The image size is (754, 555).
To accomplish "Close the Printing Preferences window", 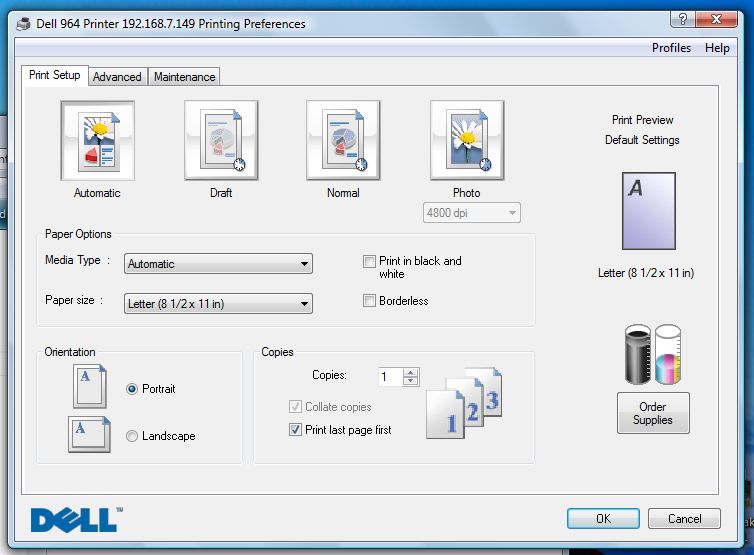I will pyautogui.click(x=716, y=19).
